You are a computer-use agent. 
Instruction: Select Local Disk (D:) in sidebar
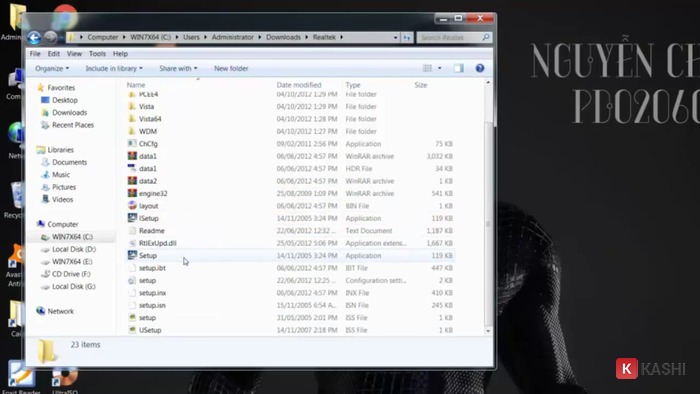pyautogui.click(x=74, y=249)
